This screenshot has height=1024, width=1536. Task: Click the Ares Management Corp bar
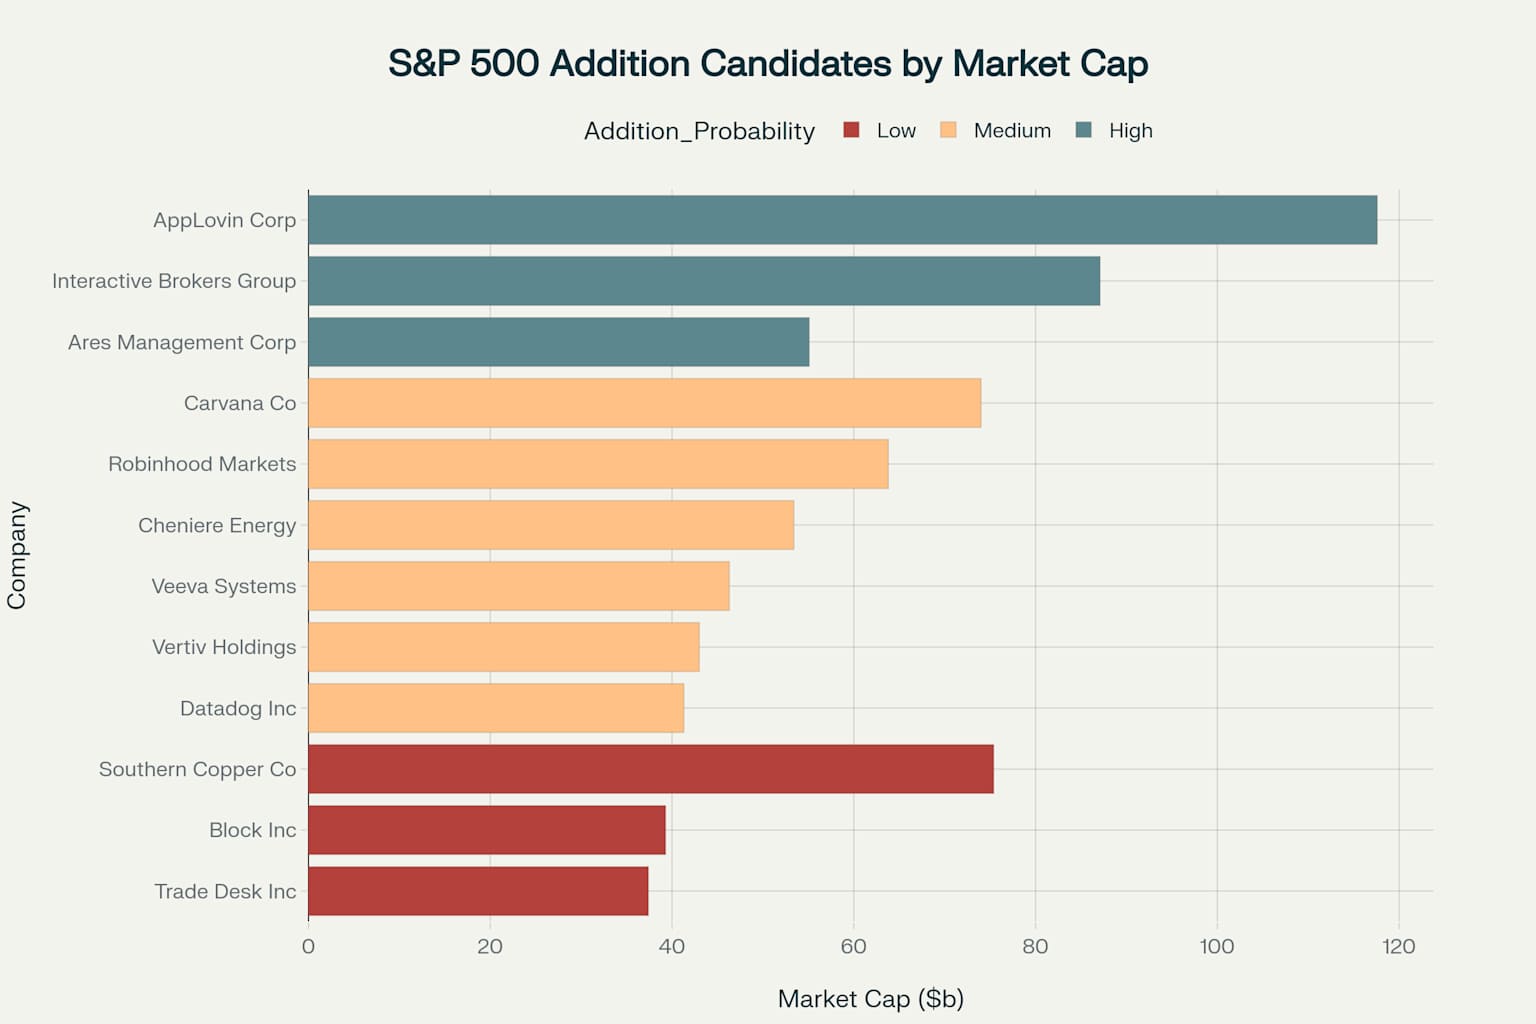[x=558, y=342]
